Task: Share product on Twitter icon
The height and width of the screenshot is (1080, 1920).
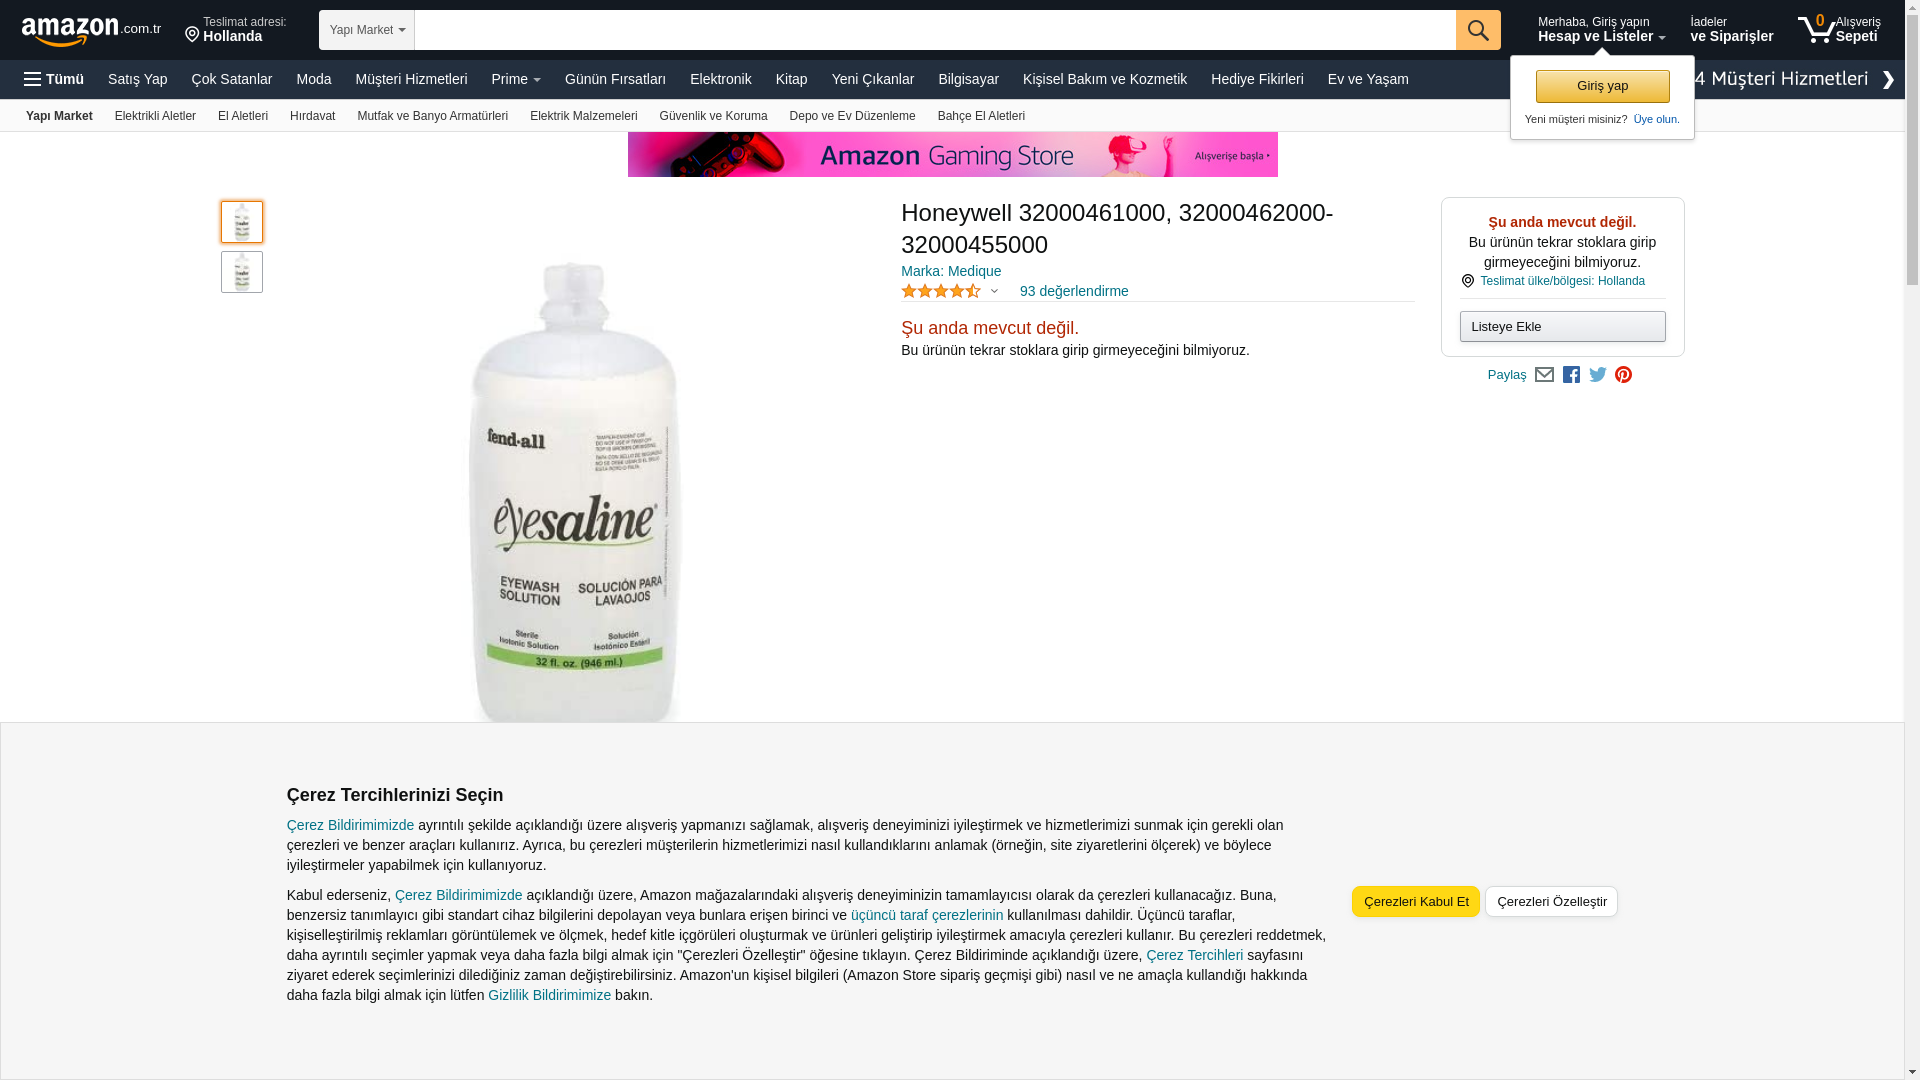Action: pos(1598,375)
